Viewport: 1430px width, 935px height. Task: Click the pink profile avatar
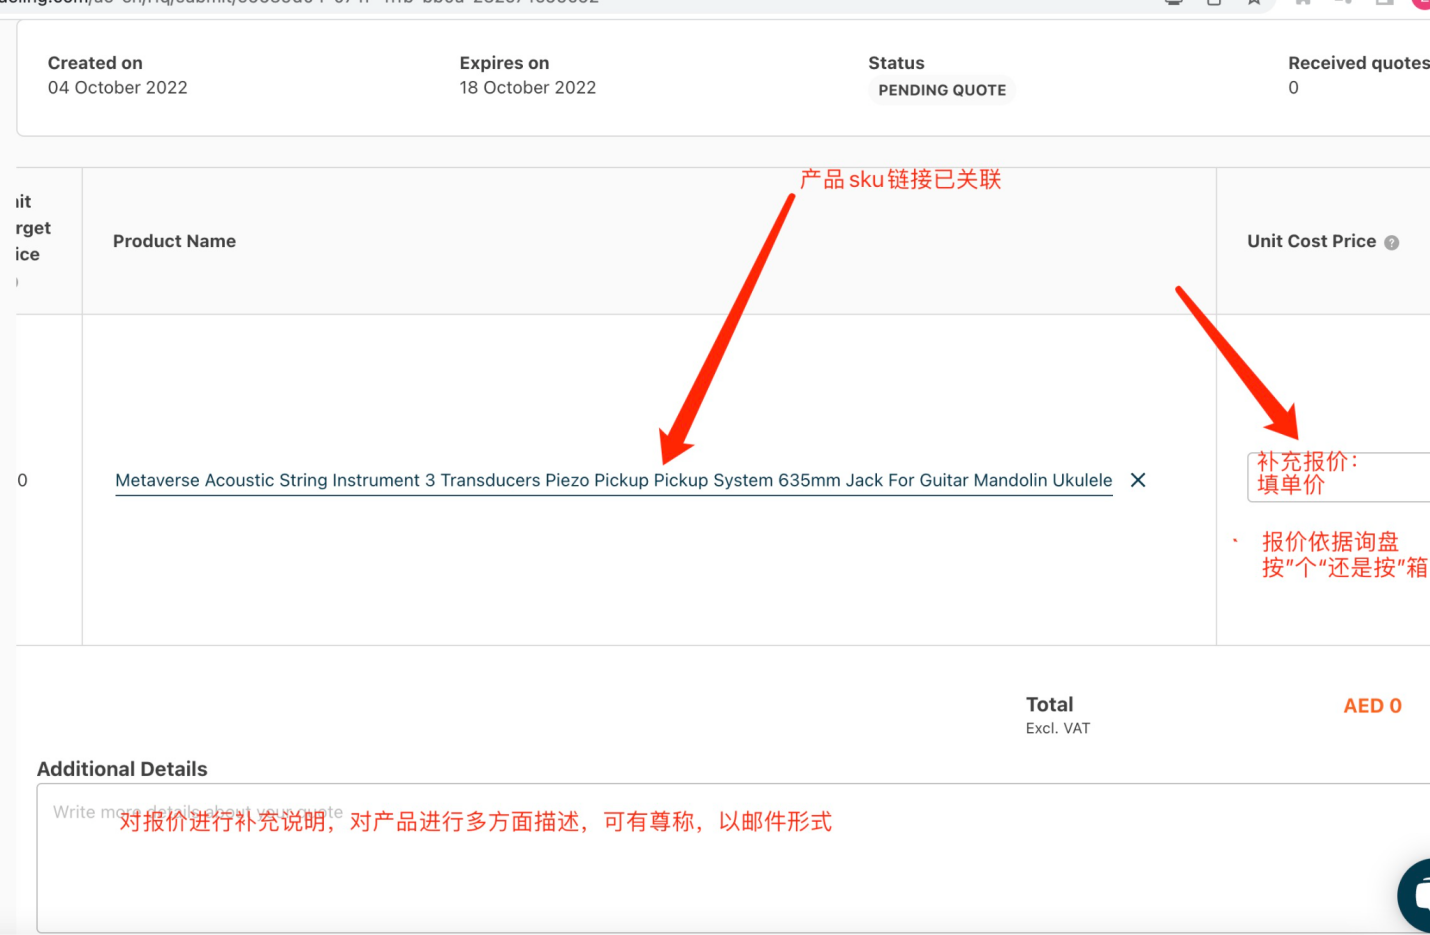1424,4
